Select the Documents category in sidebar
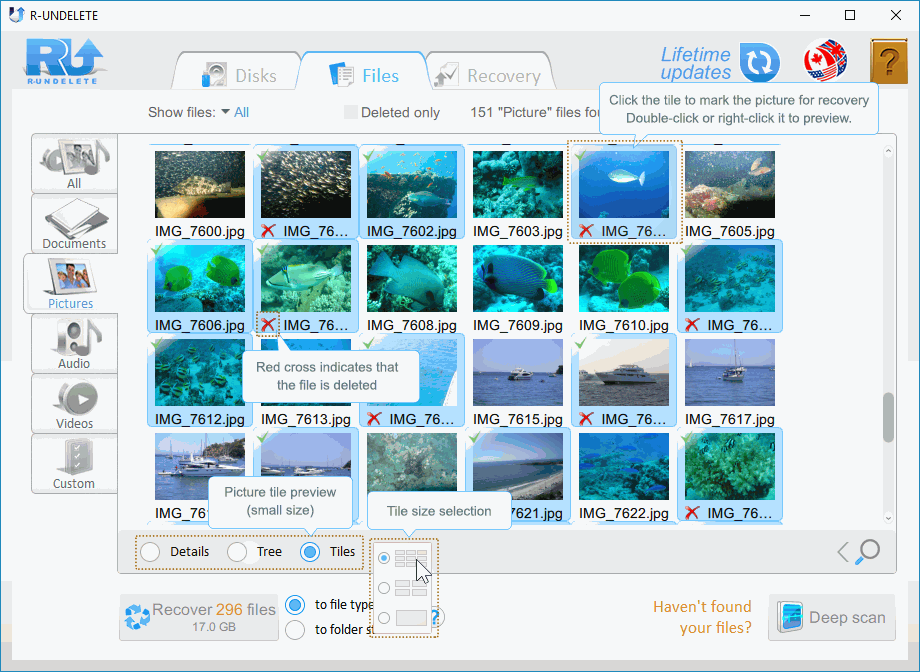Image resolution: width=920 pixels, height=672 pixels. (74, 223)
